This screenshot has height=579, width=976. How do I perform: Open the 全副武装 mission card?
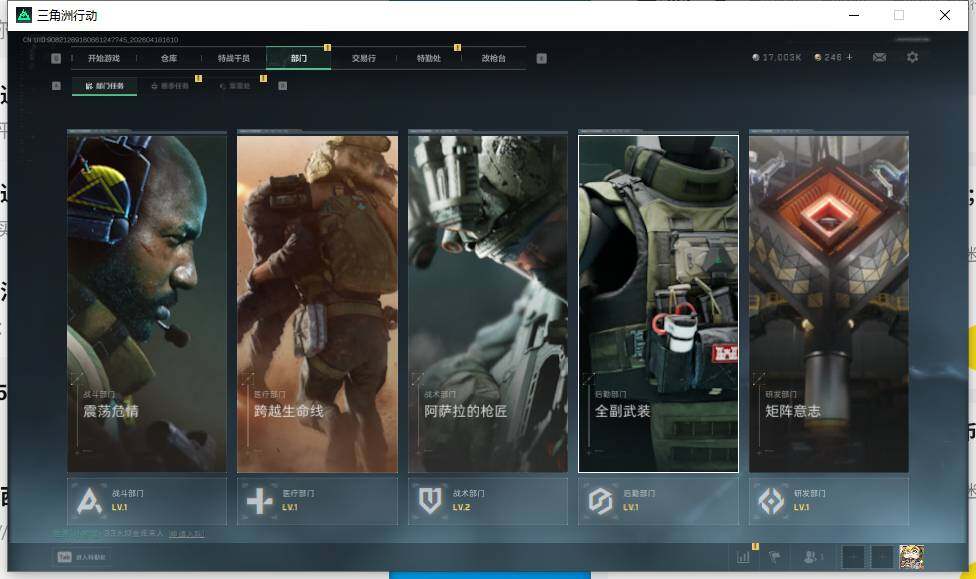coord(659,303)
